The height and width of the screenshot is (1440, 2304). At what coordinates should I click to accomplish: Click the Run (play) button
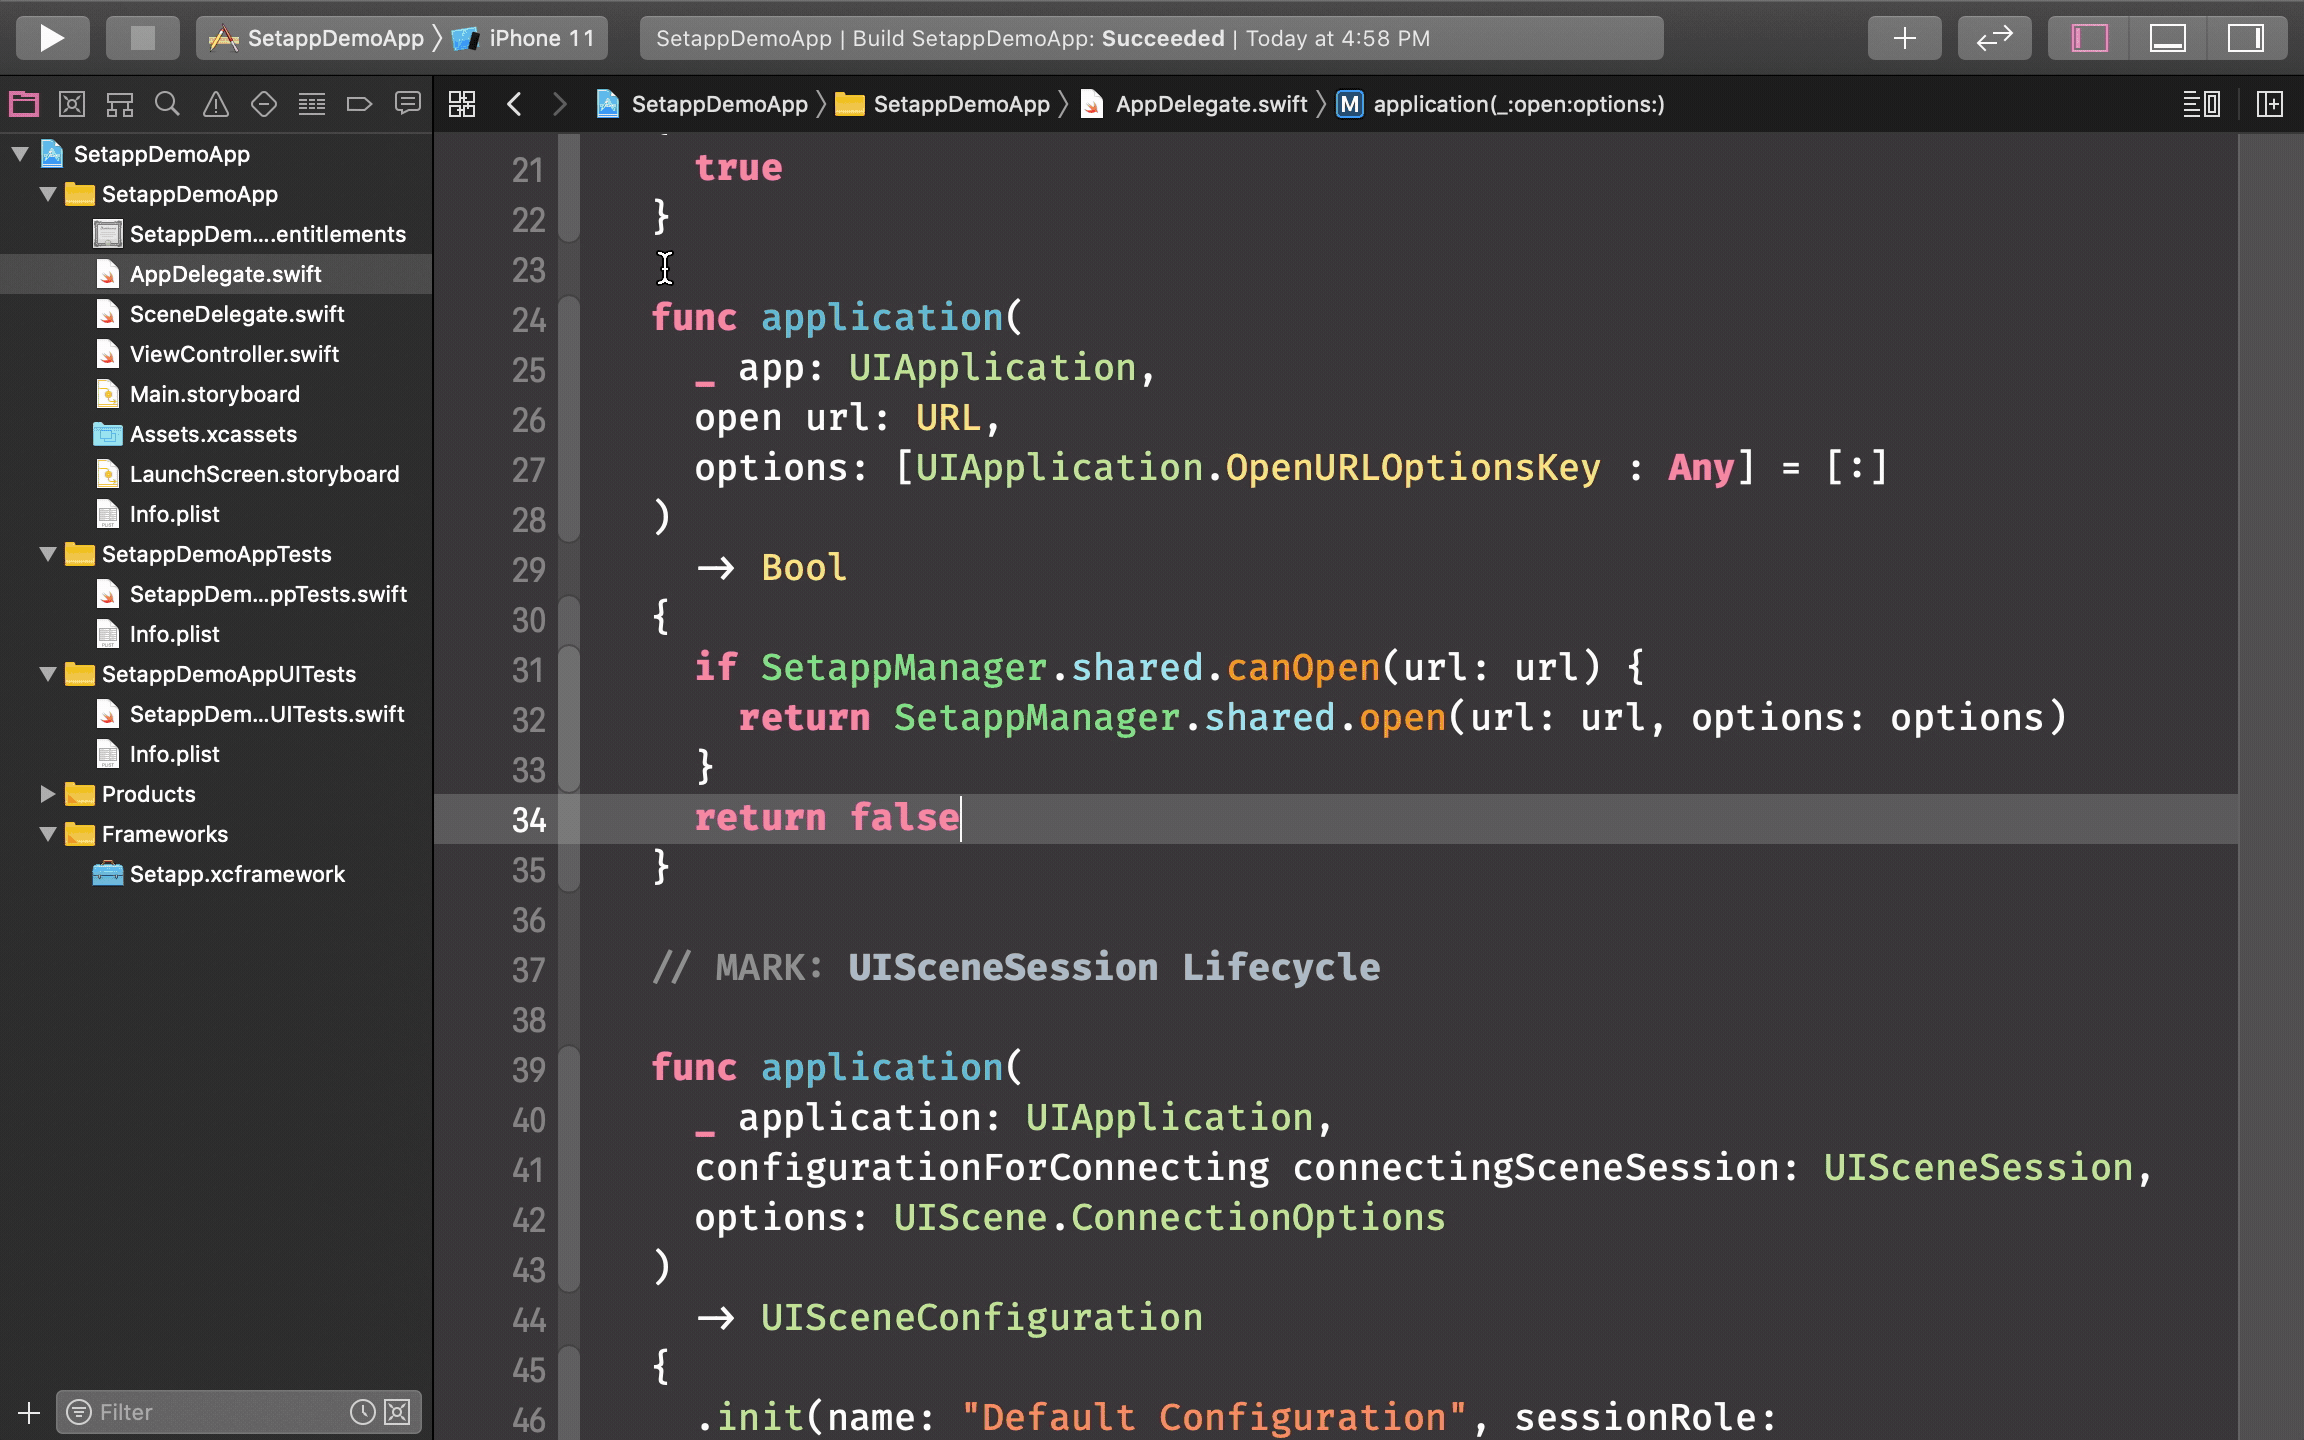tap(52, 38)
